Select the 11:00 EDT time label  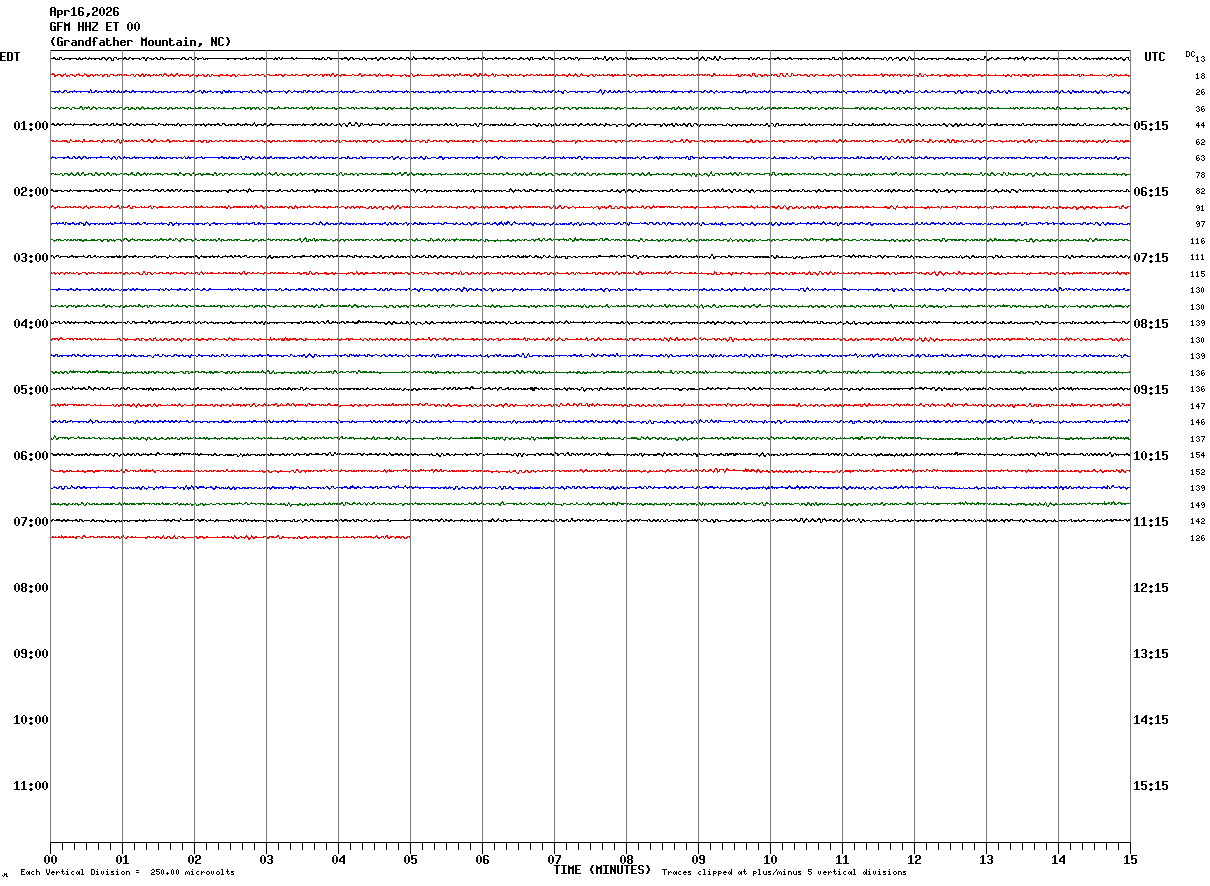click(x=31, y=786)
